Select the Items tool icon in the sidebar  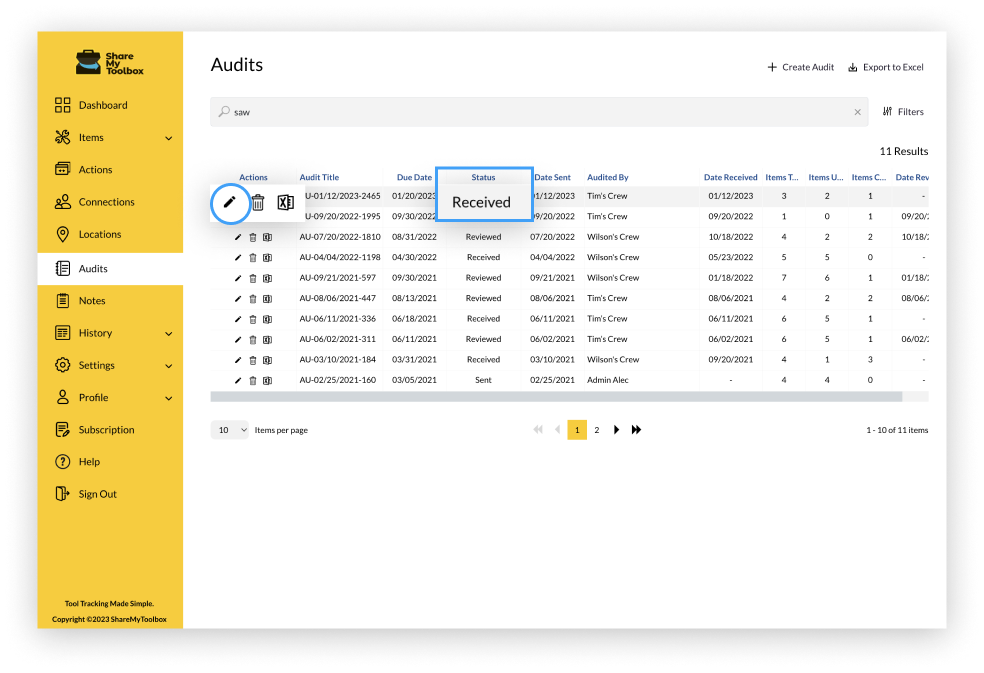63,137
